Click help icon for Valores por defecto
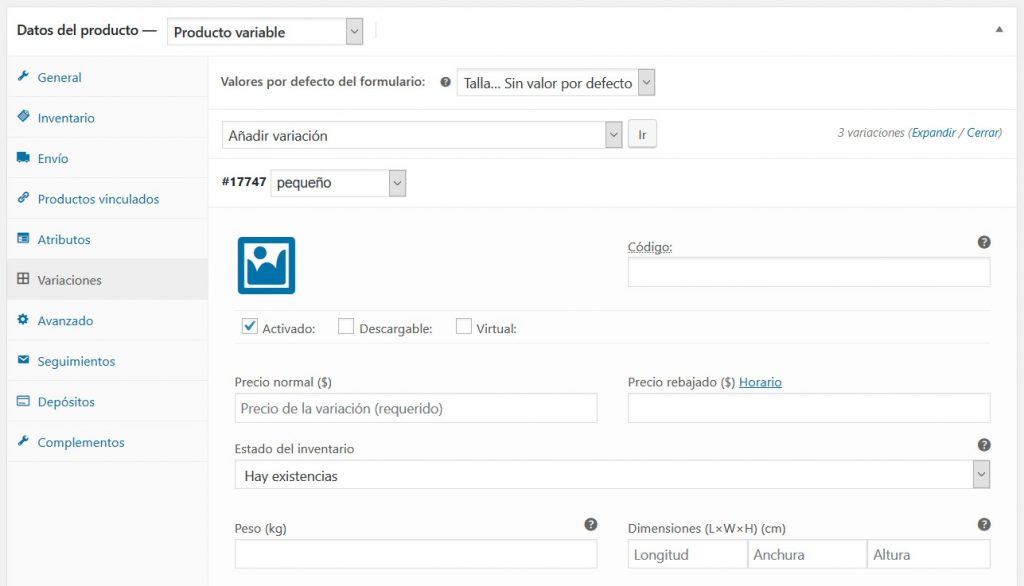Screen dimensions: 1024x586 (445, 83)
